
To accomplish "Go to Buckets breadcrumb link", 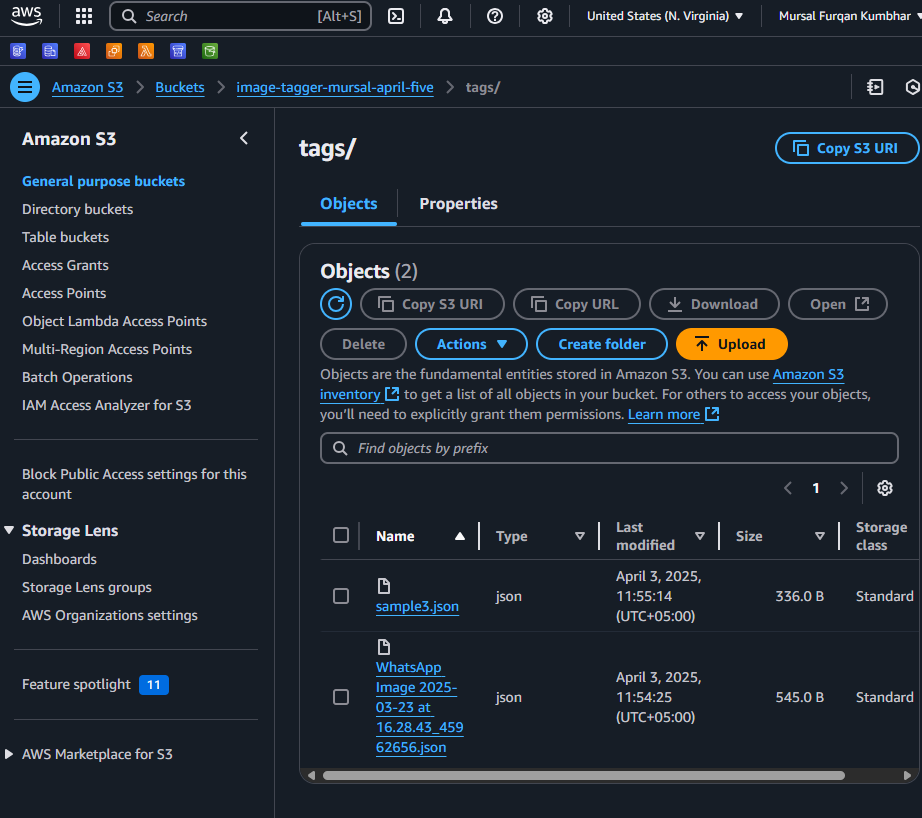I will tap(180, 87).
